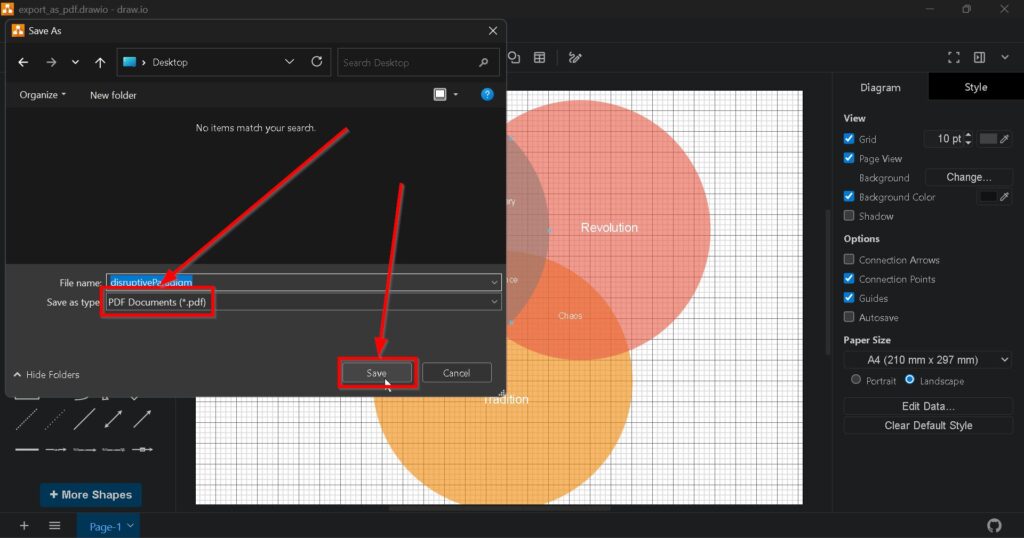Click the table insert icon in toolbar
Screen dimensions: 1024x538
point(540,58)
